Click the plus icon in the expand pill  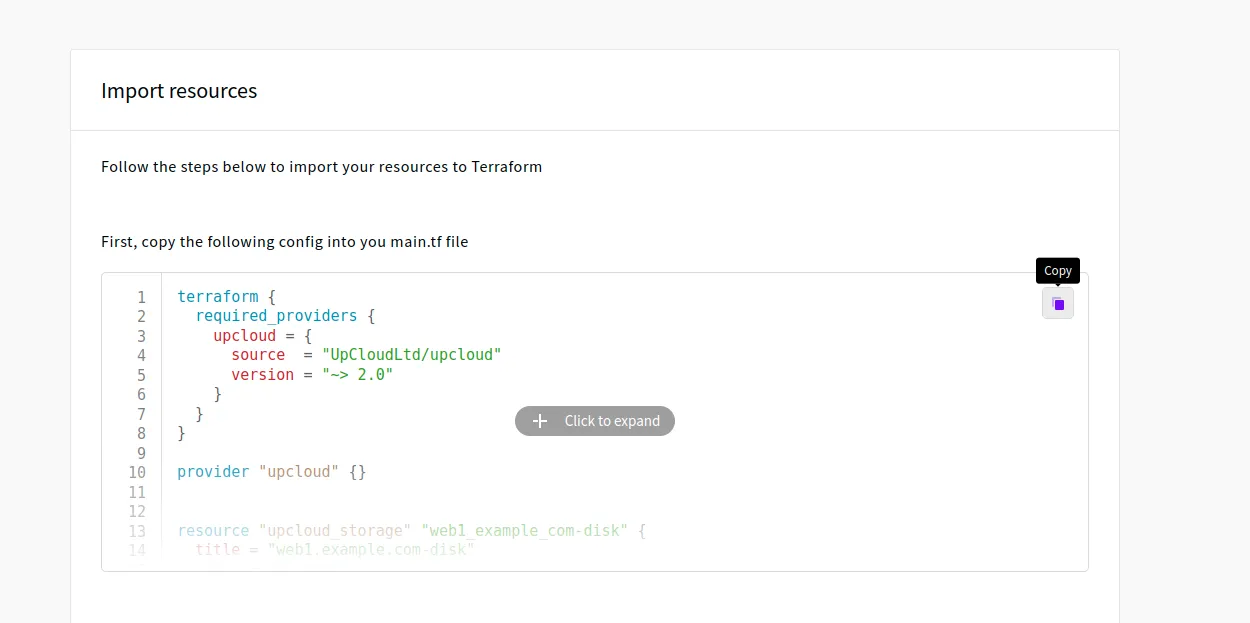(540, 421)
